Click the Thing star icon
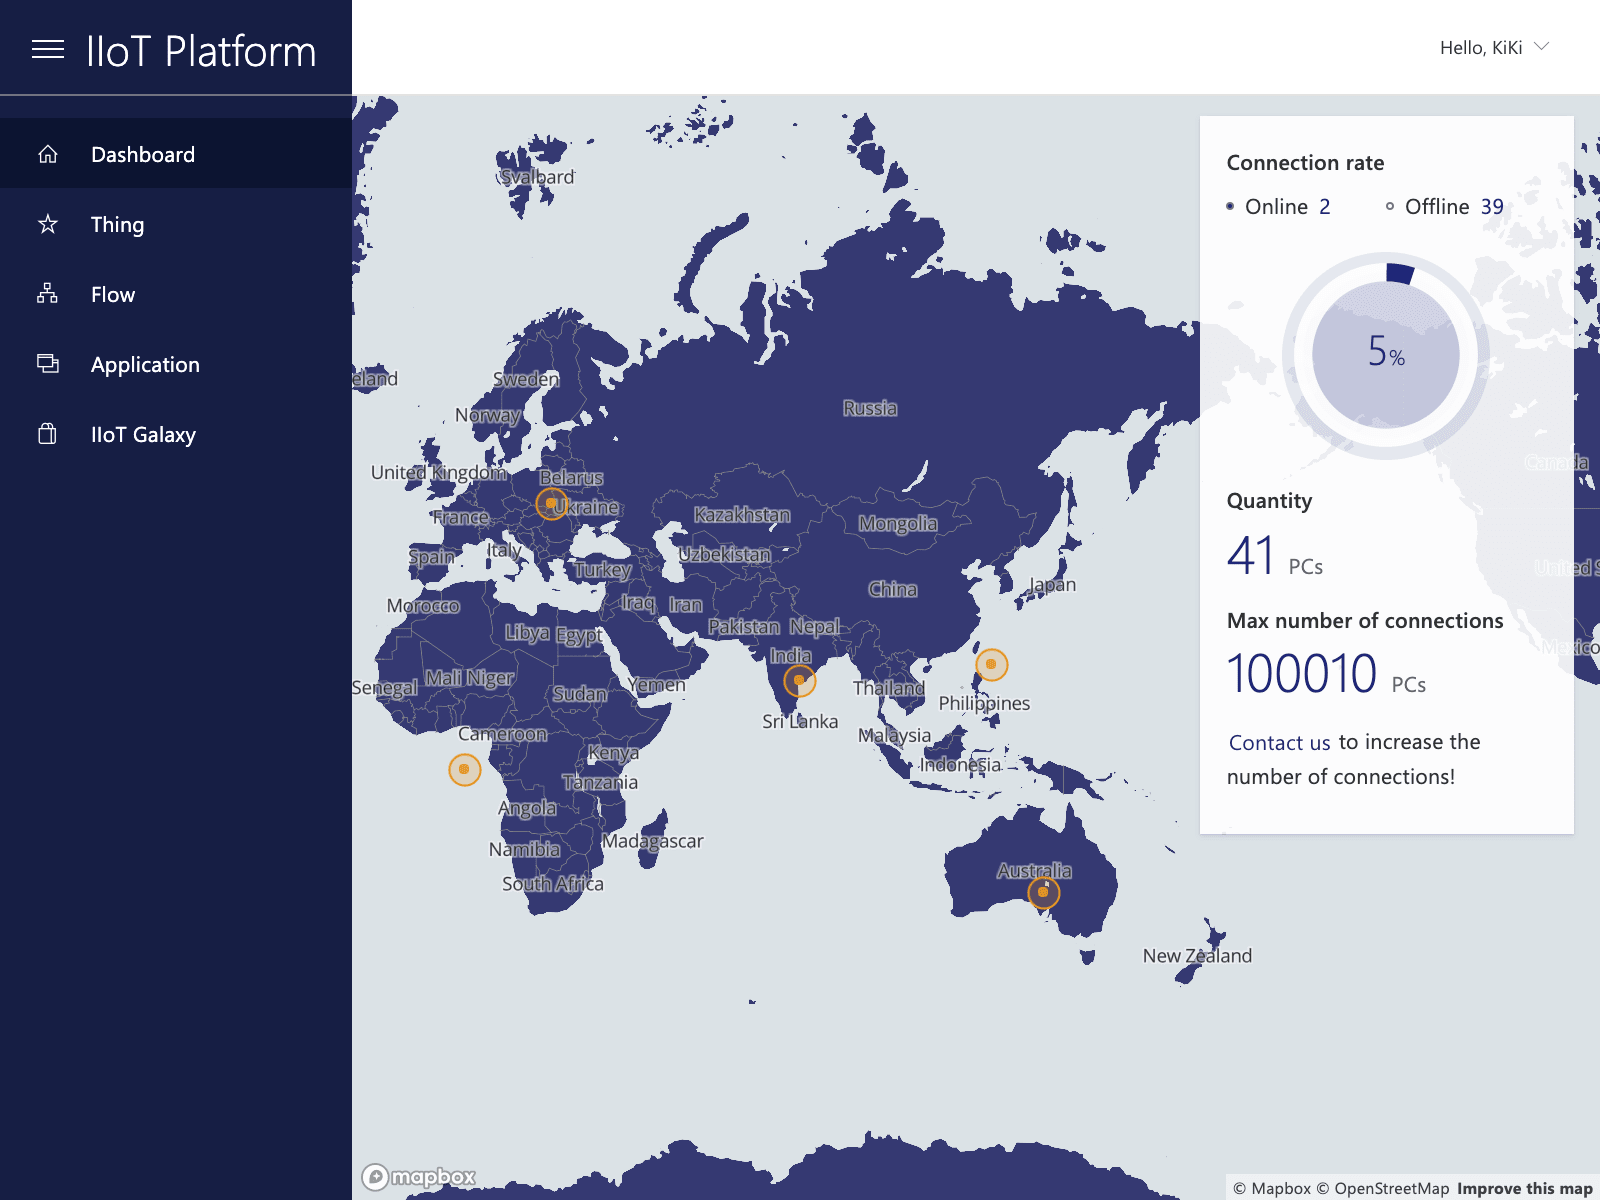Image resolution: width=1600 pixels, height=1200 pixels. point(48,224)
